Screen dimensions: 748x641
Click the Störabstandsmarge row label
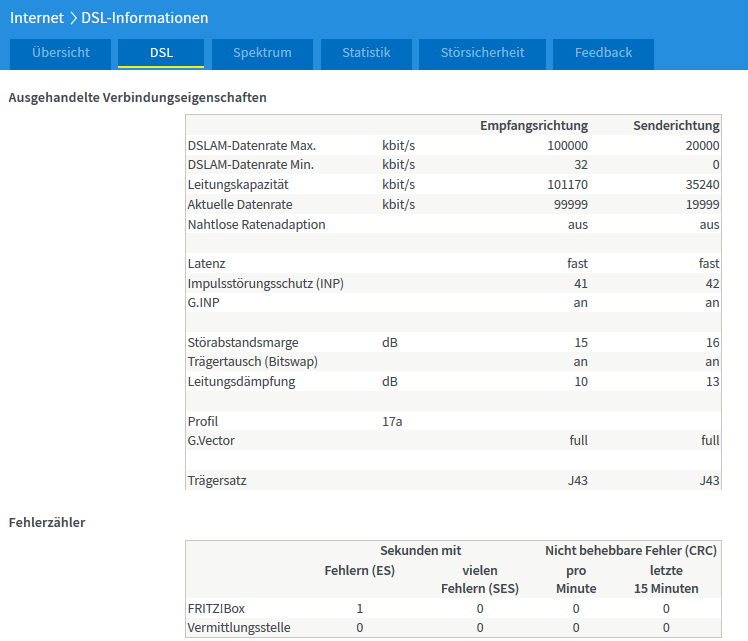[243, 342]
